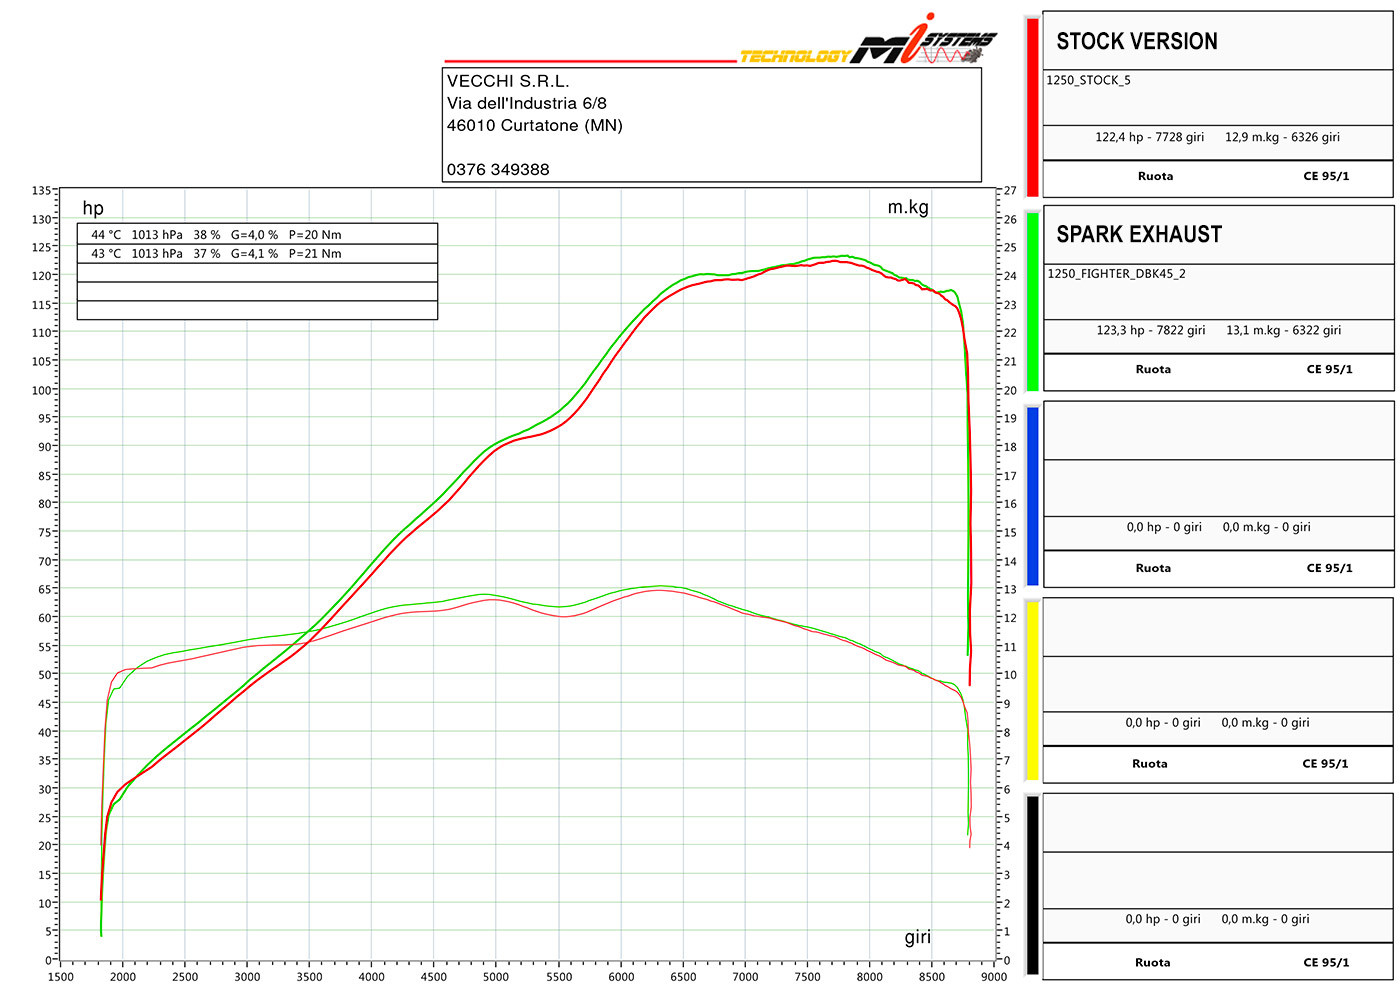Click the 13,1 m.kg - 6322 giri reading

click(x=1283, y=331)
